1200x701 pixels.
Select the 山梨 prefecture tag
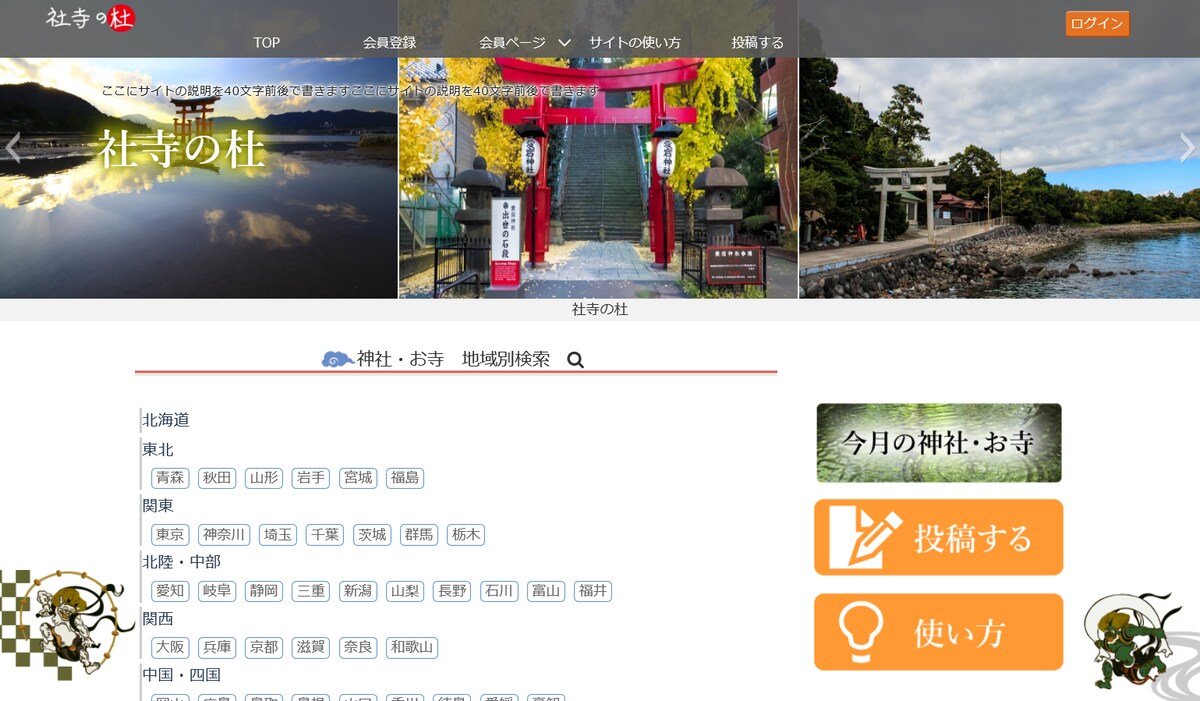point(405,591)
